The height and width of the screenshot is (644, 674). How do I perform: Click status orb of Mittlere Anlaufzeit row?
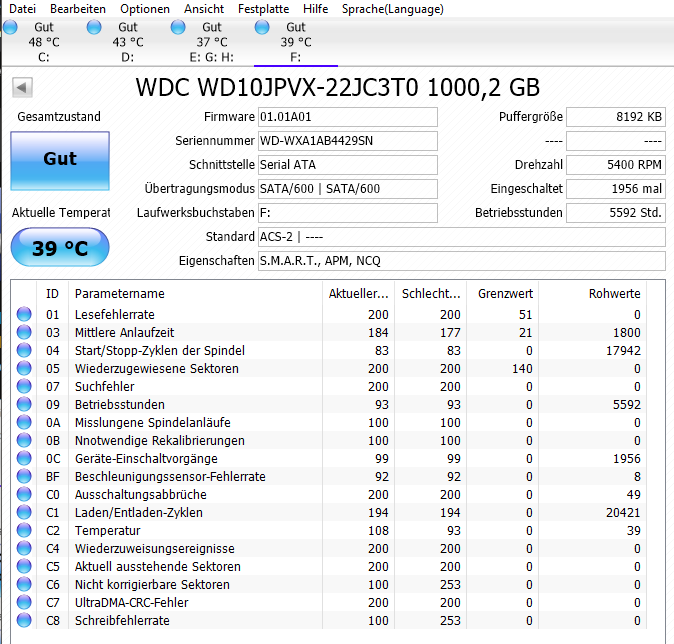[x=24, y=332]
